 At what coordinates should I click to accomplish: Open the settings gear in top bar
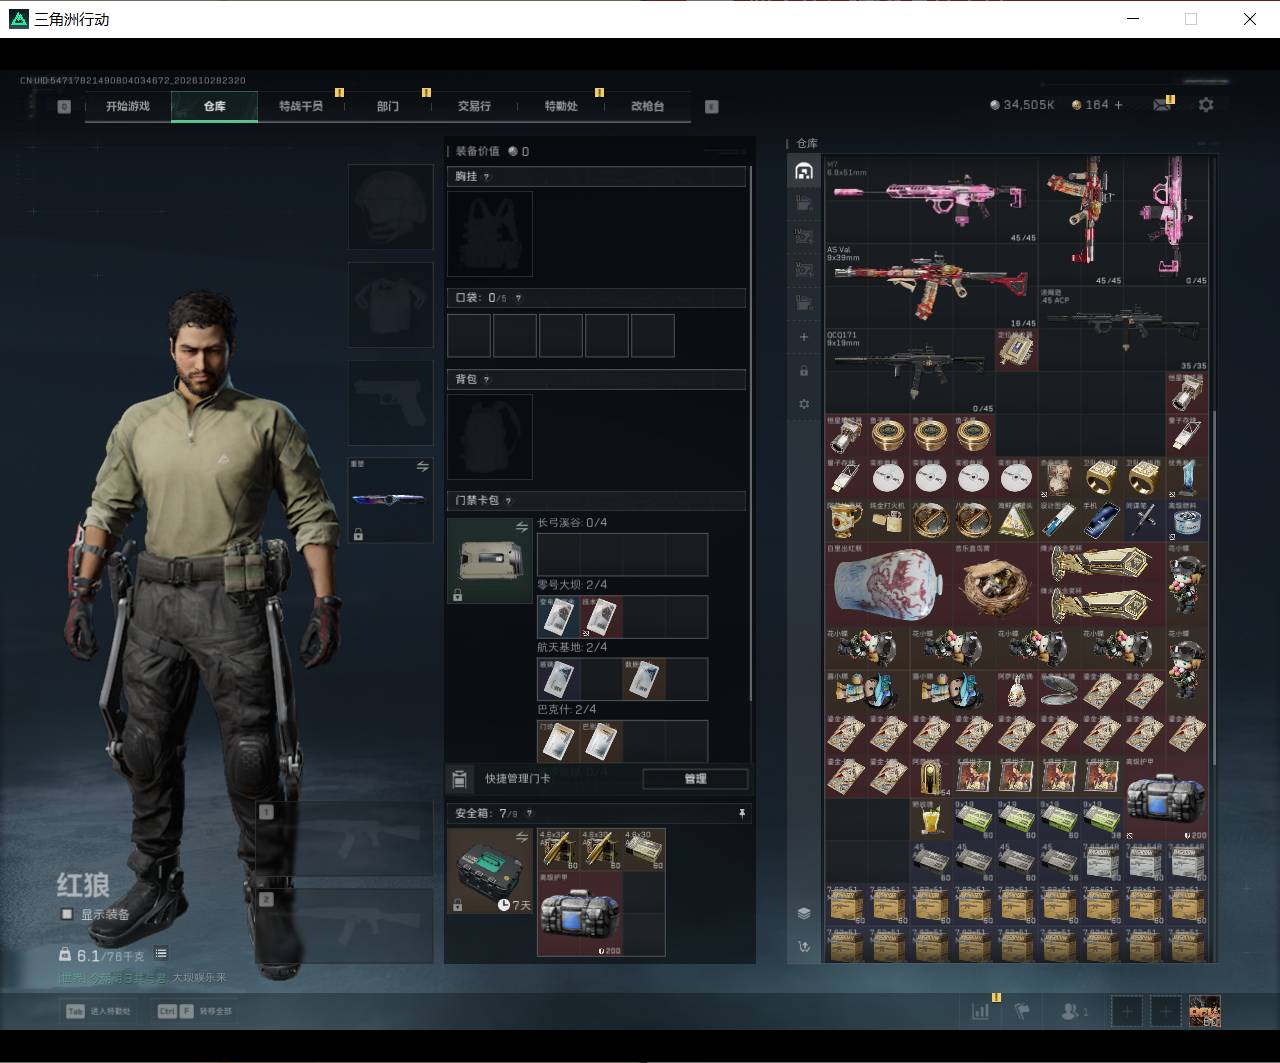pos(1206,104)
